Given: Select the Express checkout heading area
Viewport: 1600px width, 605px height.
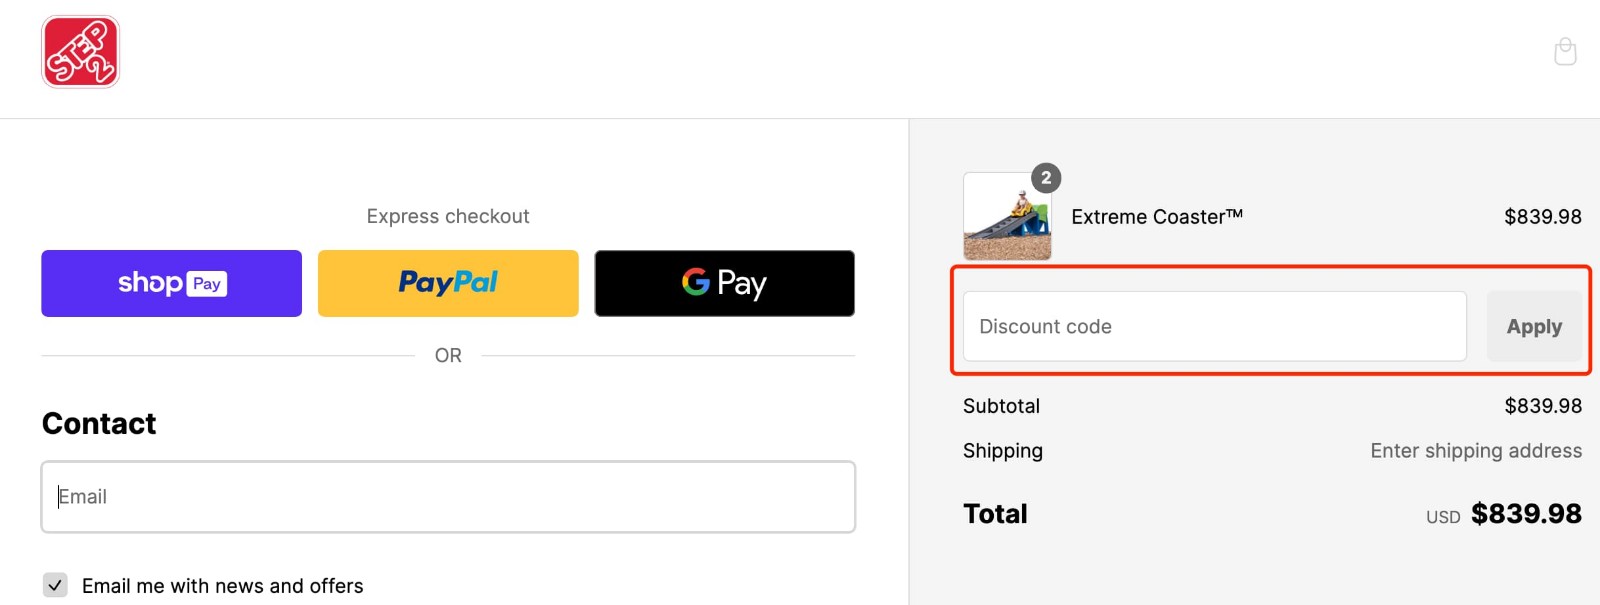Looking at the screenshot, I should tap(448, 216).
